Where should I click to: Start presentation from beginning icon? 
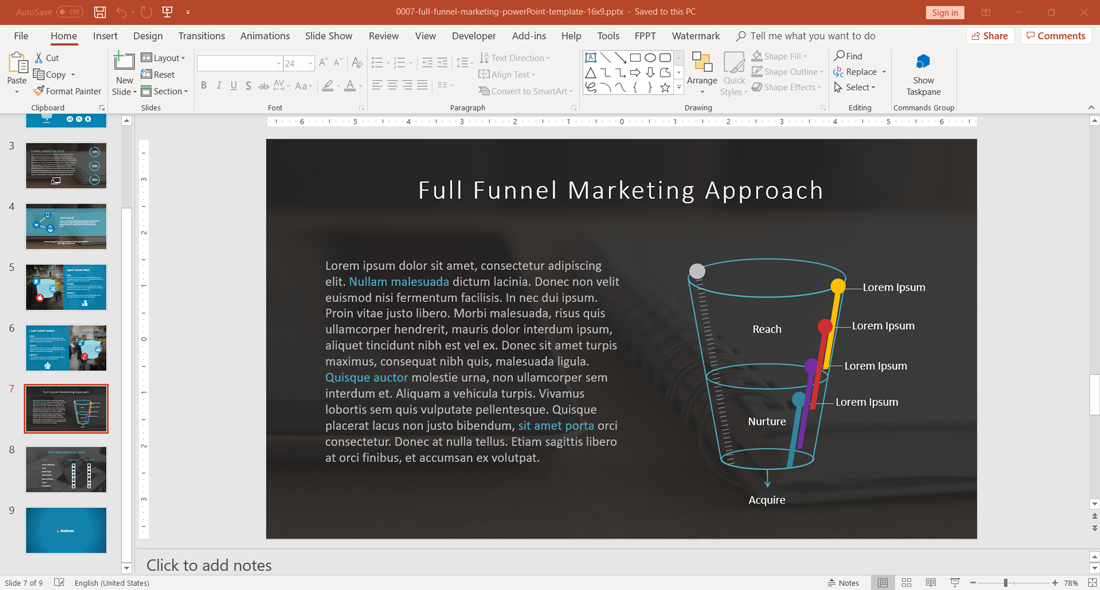167,12
